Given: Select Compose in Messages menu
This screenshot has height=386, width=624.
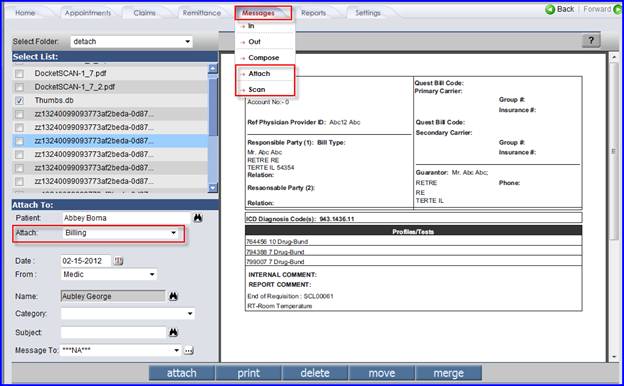Looking at the screenshot, I should (265, 58).
